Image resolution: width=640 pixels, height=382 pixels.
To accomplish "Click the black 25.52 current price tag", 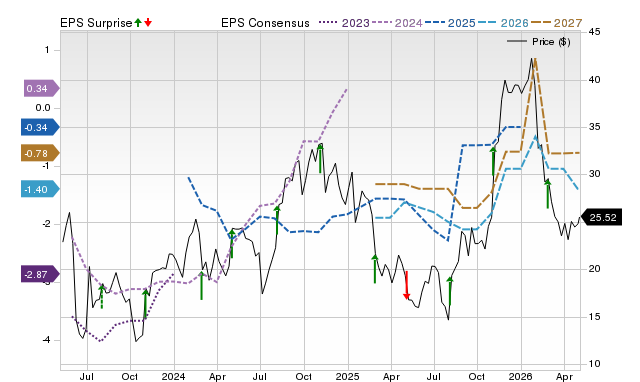I will coord(601,217).
